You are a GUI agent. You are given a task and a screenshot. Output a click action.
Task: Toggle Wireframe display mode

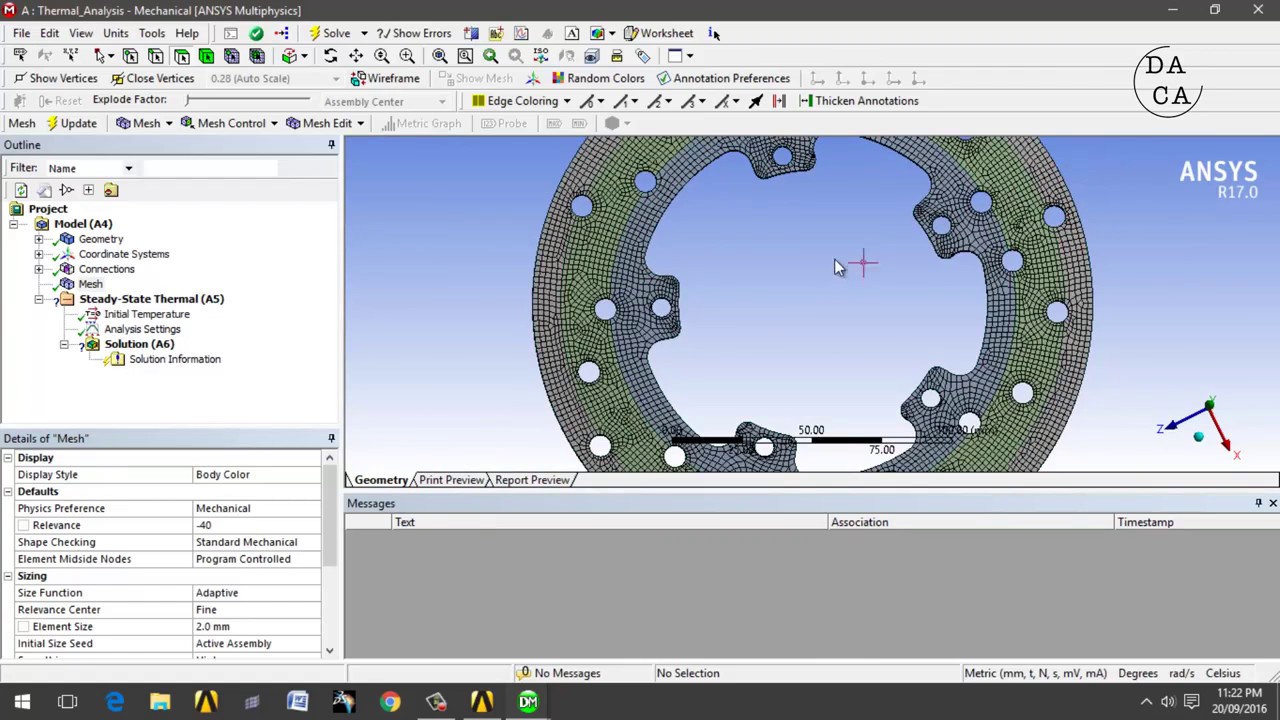tap(385, 78)
